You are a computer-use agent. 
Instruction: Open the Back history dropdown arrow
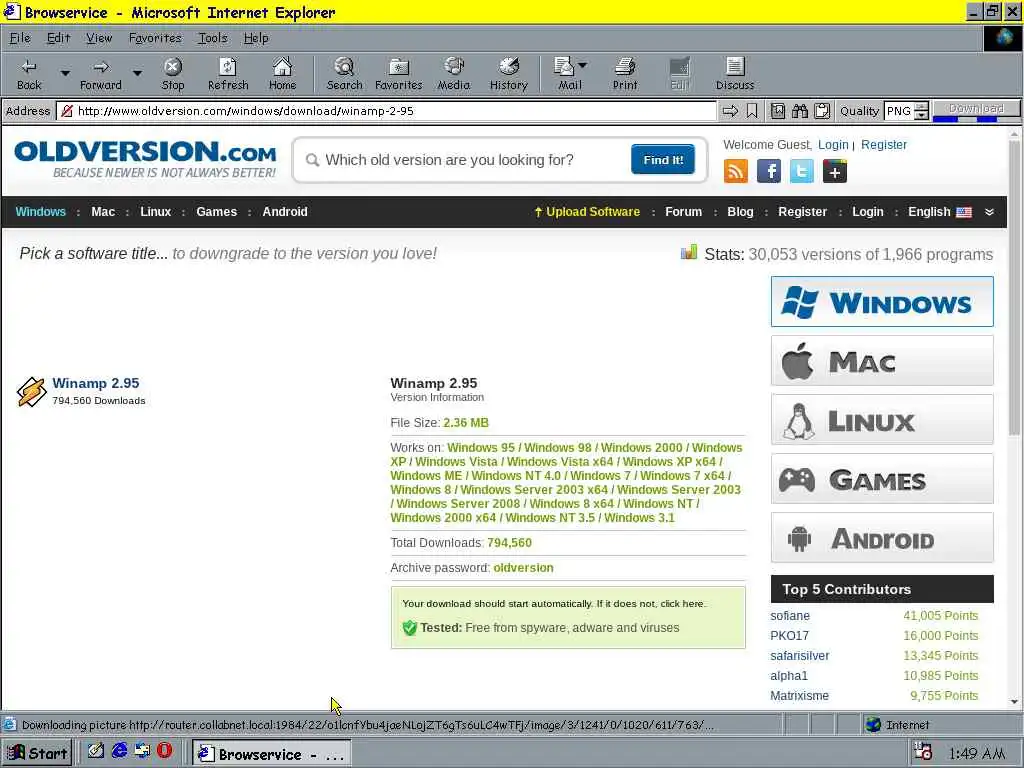tap(65, 73)
